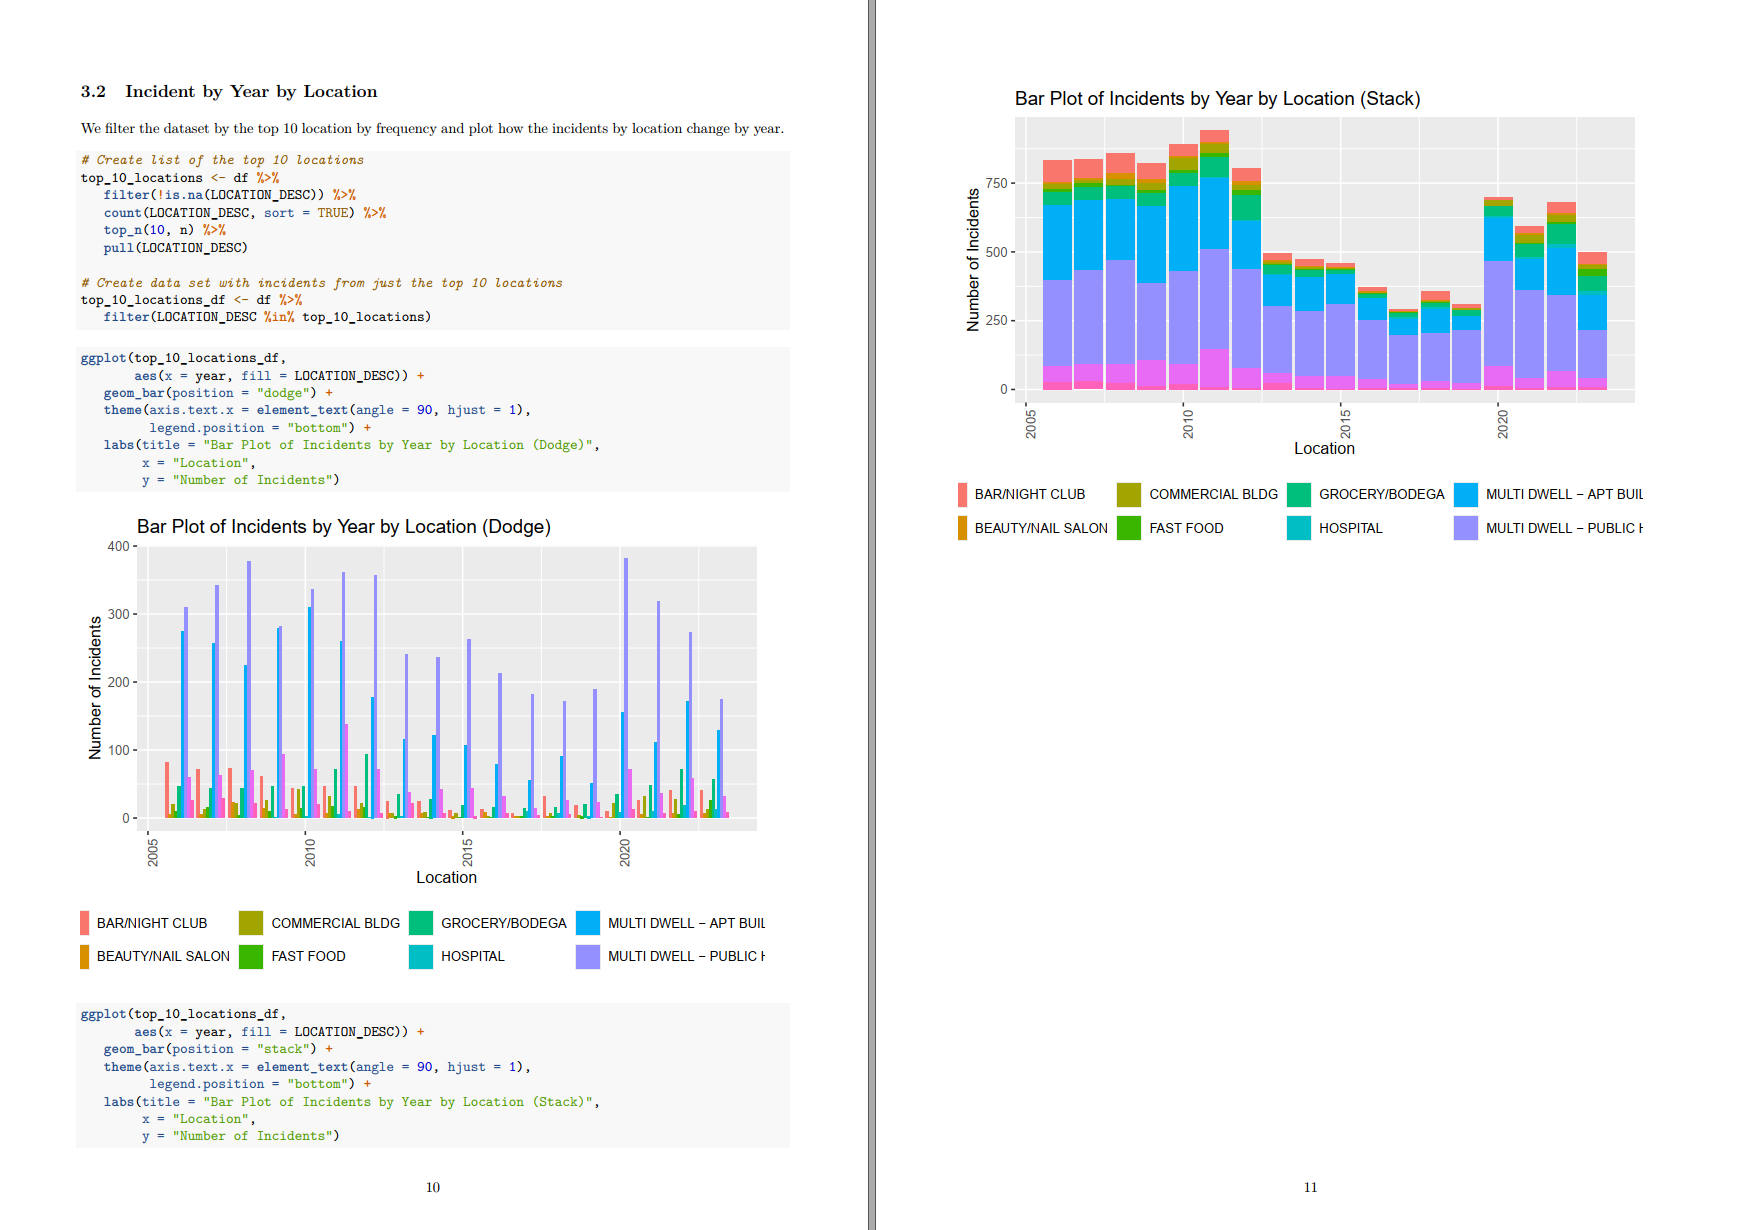The width and height of the screenshot is (1745, 1230).
Task: Select the GROCERY/BODEGA swatch in the Stack legend
Action: (x=1298, y=494)
